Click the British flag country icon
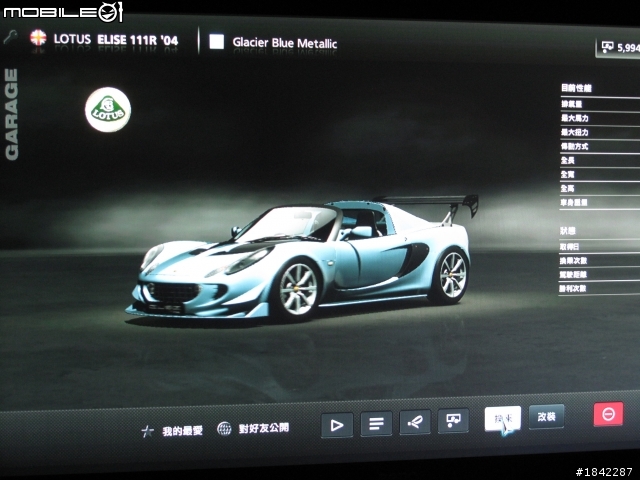 point(38,38)
